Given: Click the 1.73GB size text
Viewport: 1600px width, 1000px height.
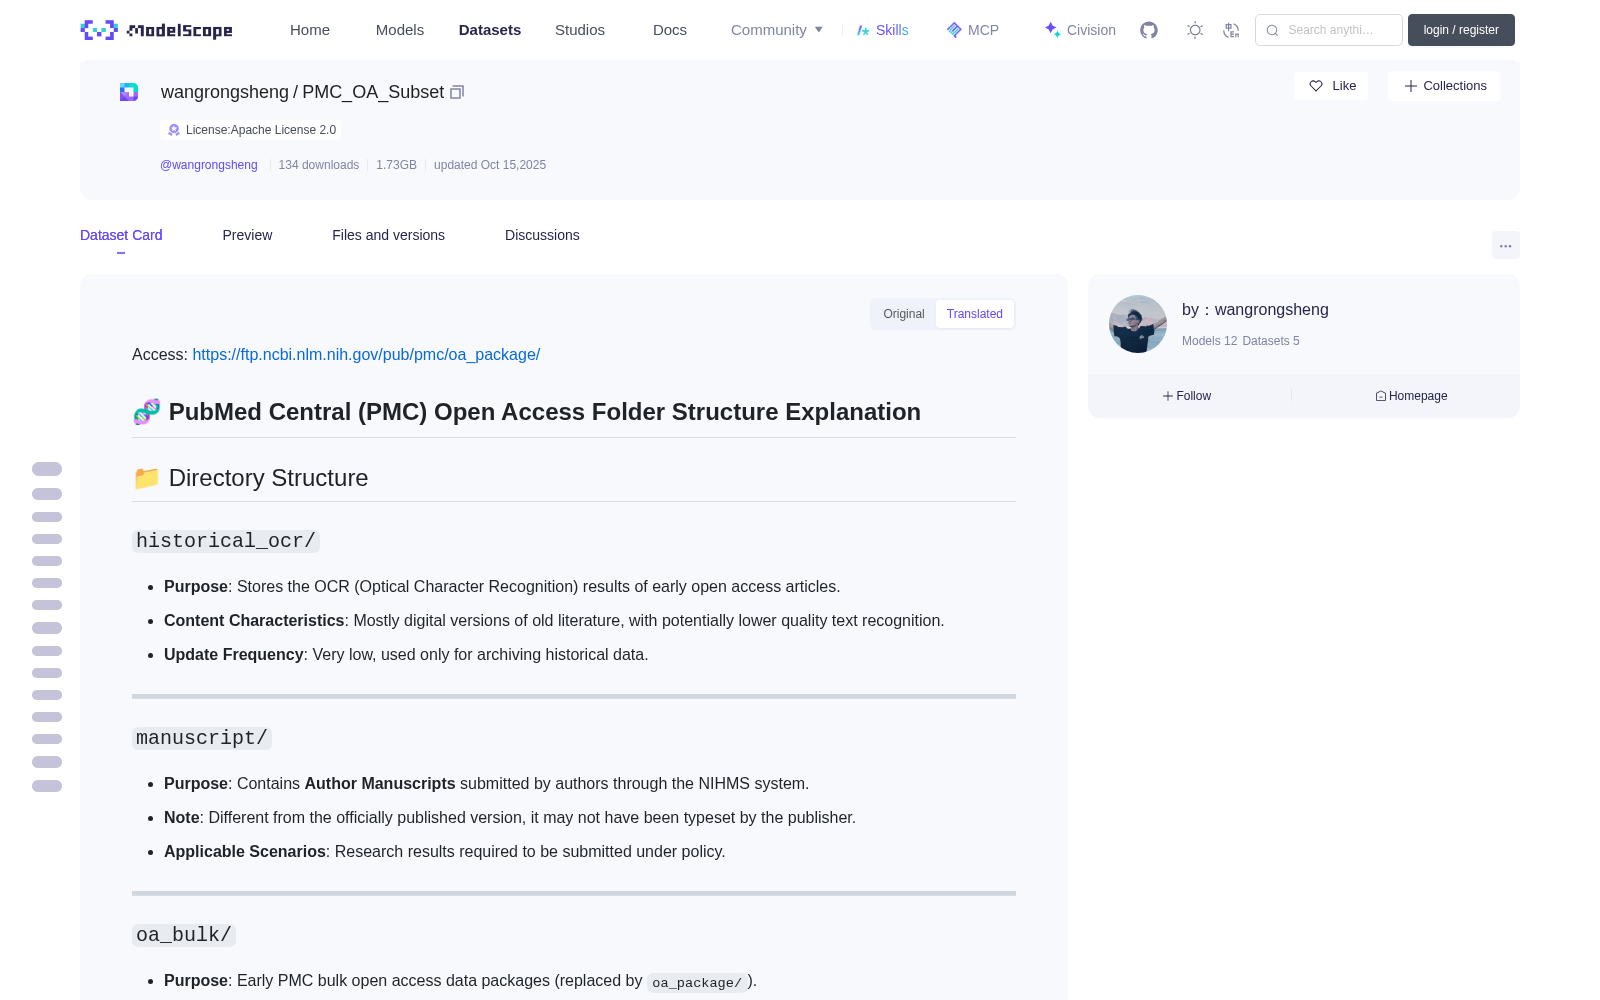Looking at the screenshot, I should pos(396,165).
